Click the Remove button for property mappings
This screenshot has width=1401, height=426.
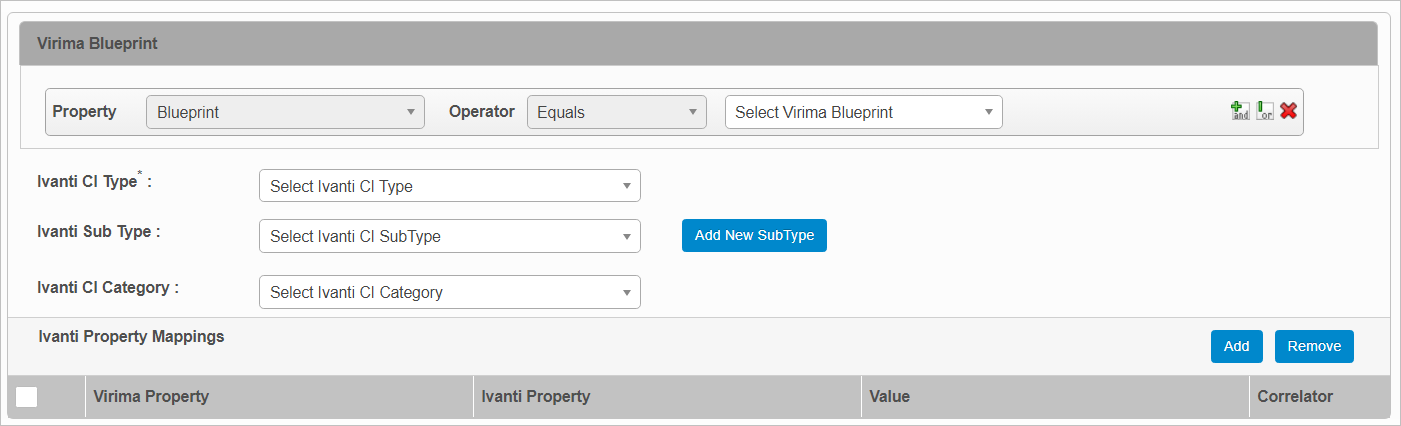pyautogui.click(x=1314, y=346)
